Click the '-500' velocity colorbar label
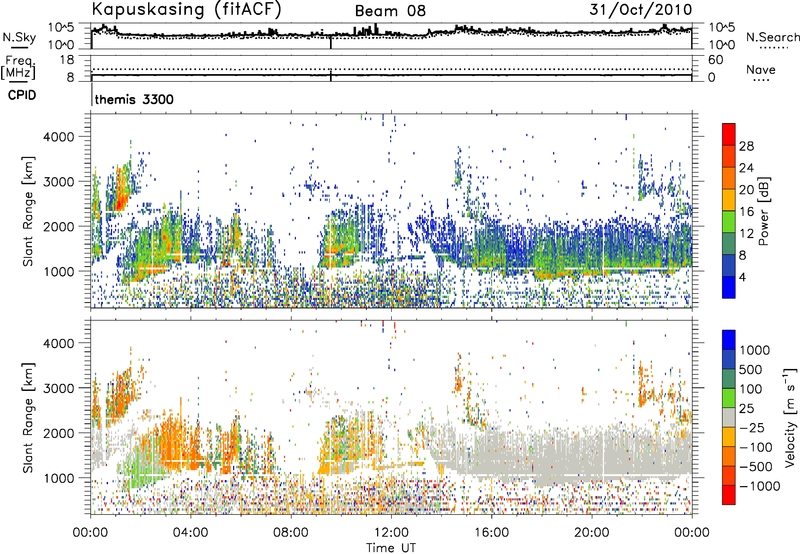800x554 pixels. point(756,467)
